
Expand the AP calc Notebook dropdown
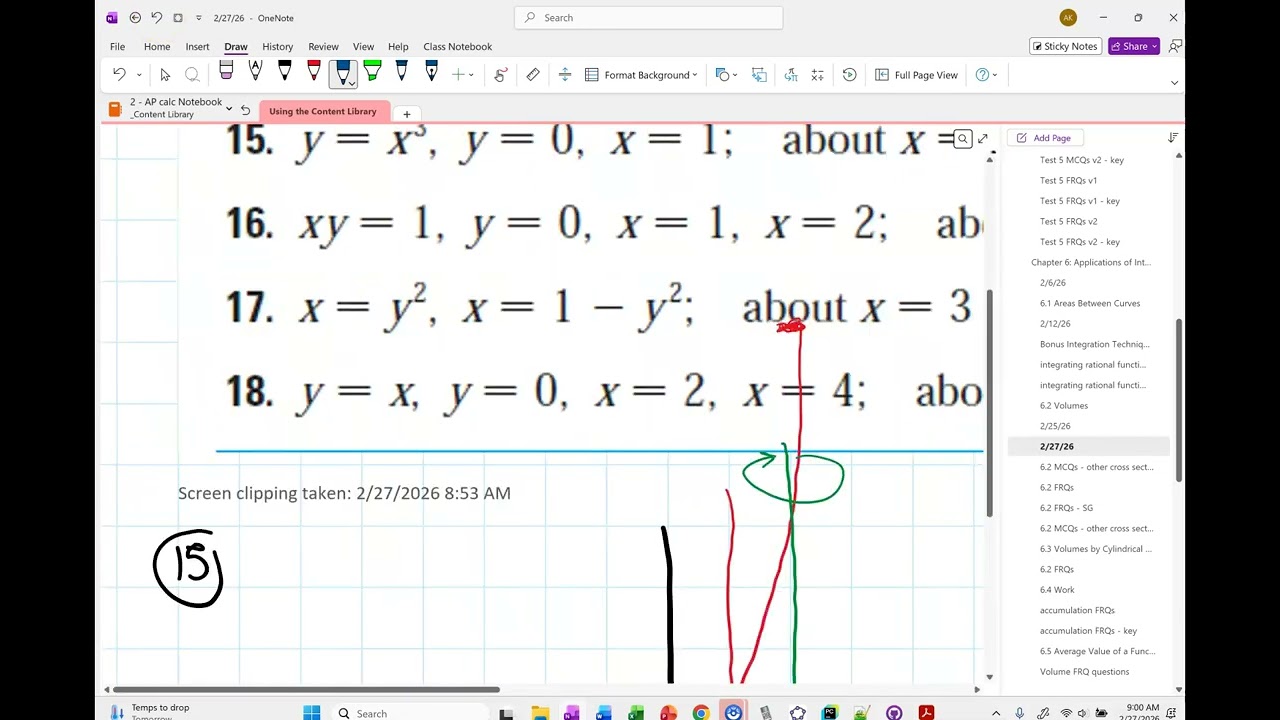(229, 108)
